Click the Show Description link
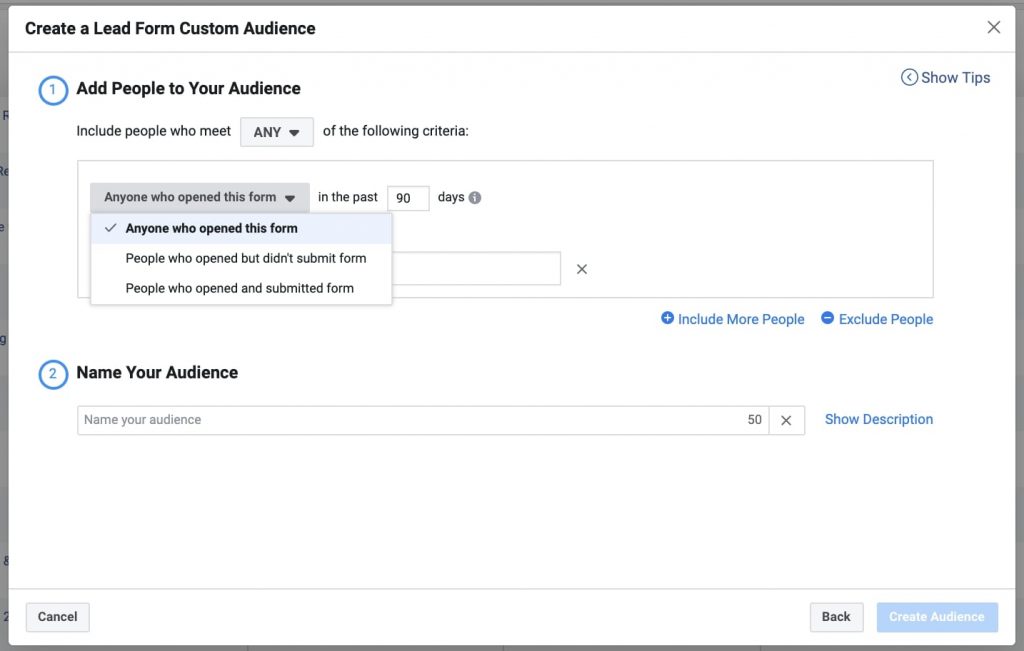The height and width of the screenshot is (651, 1024). (878, 419)
